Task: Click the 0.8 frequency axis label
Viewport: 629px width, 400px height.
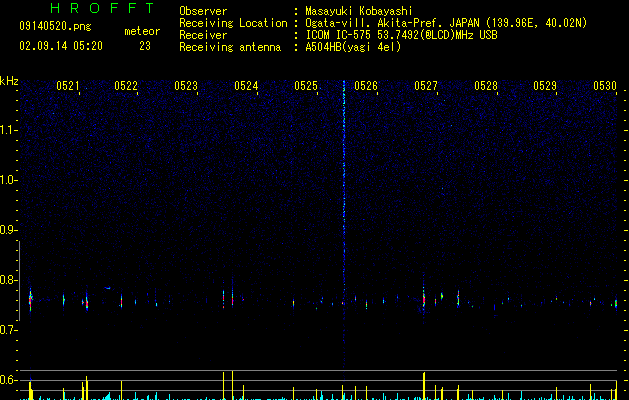Action: pyautogui.click(x=8, y=280)
